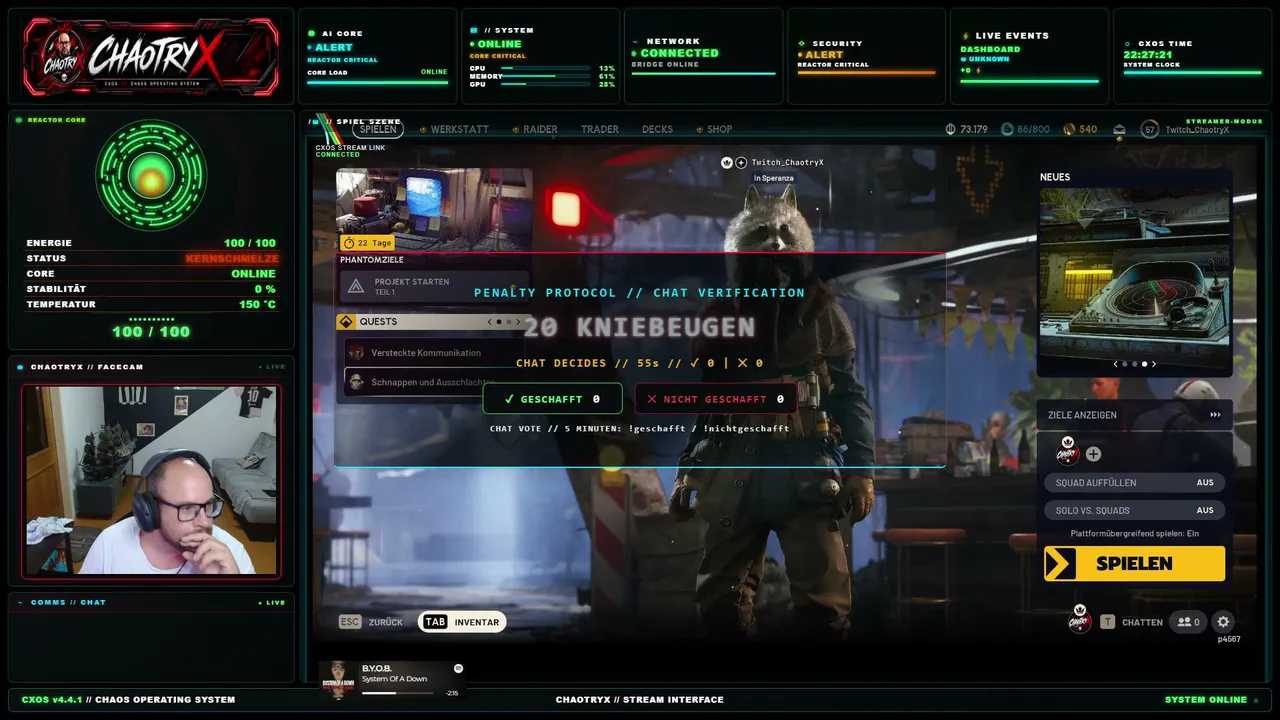
Task: Click the Spotify icon on the music widget
Action: coord(458,668)
